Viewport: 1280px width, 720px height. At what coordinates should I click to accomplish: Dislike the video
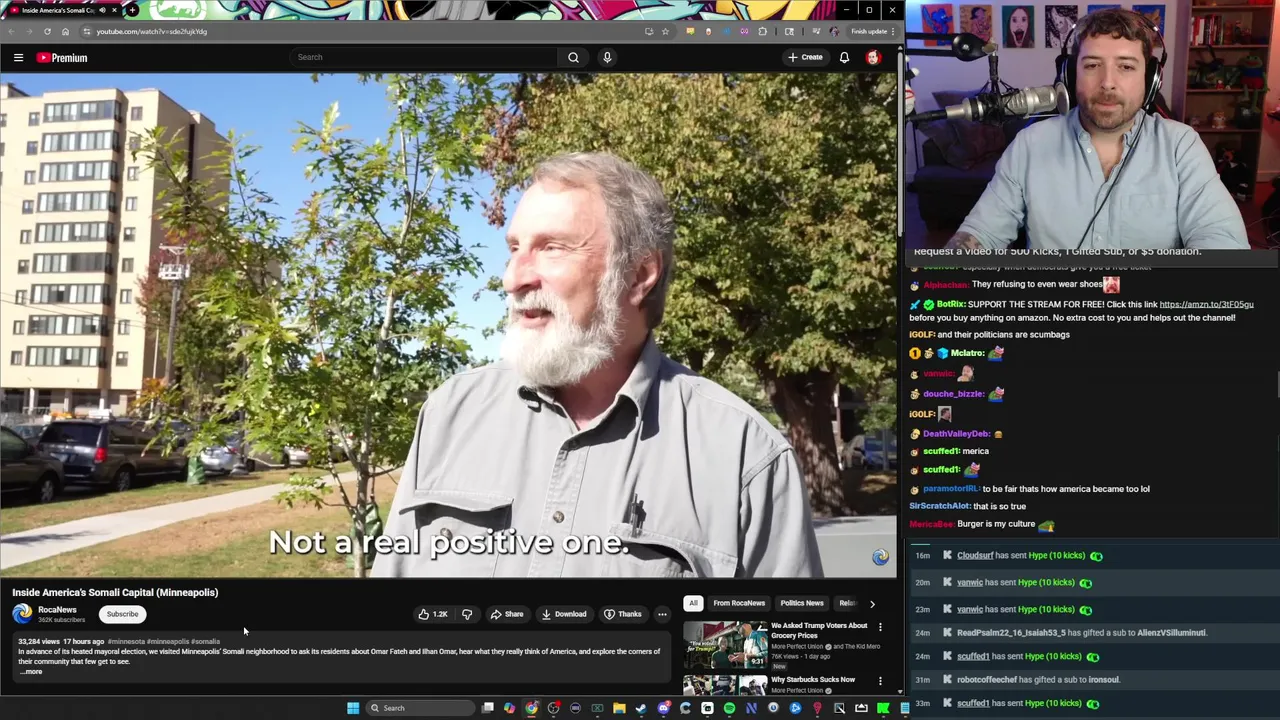[467, 614]
